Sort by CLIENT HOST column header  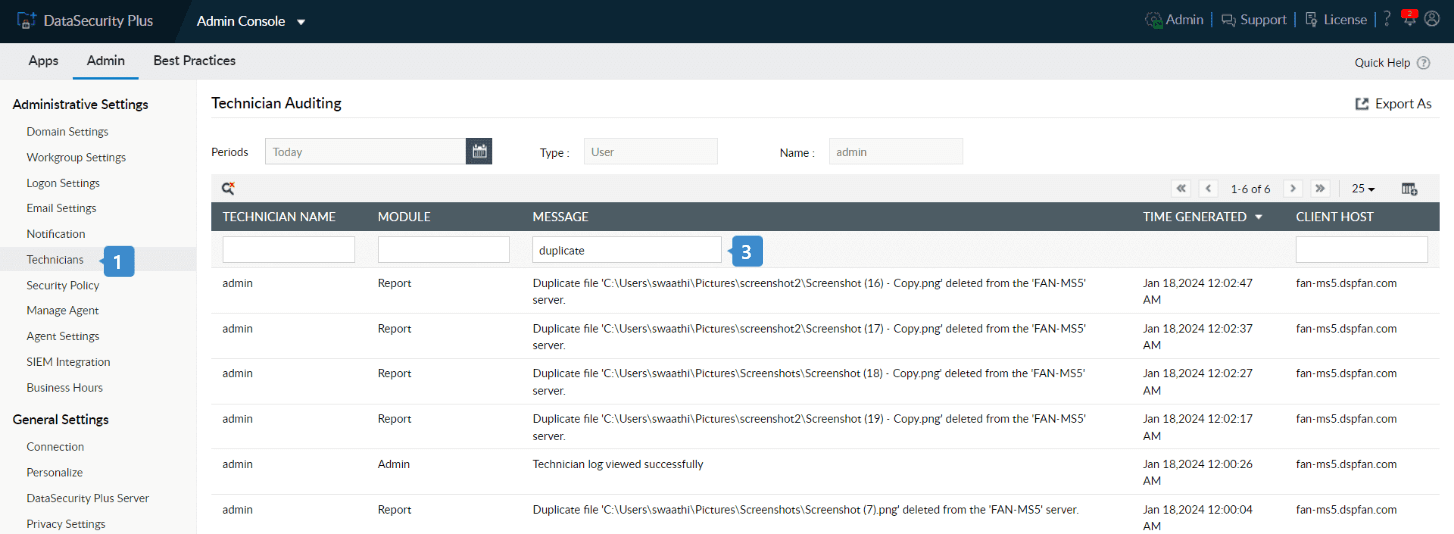click(x=1335, y=217)
